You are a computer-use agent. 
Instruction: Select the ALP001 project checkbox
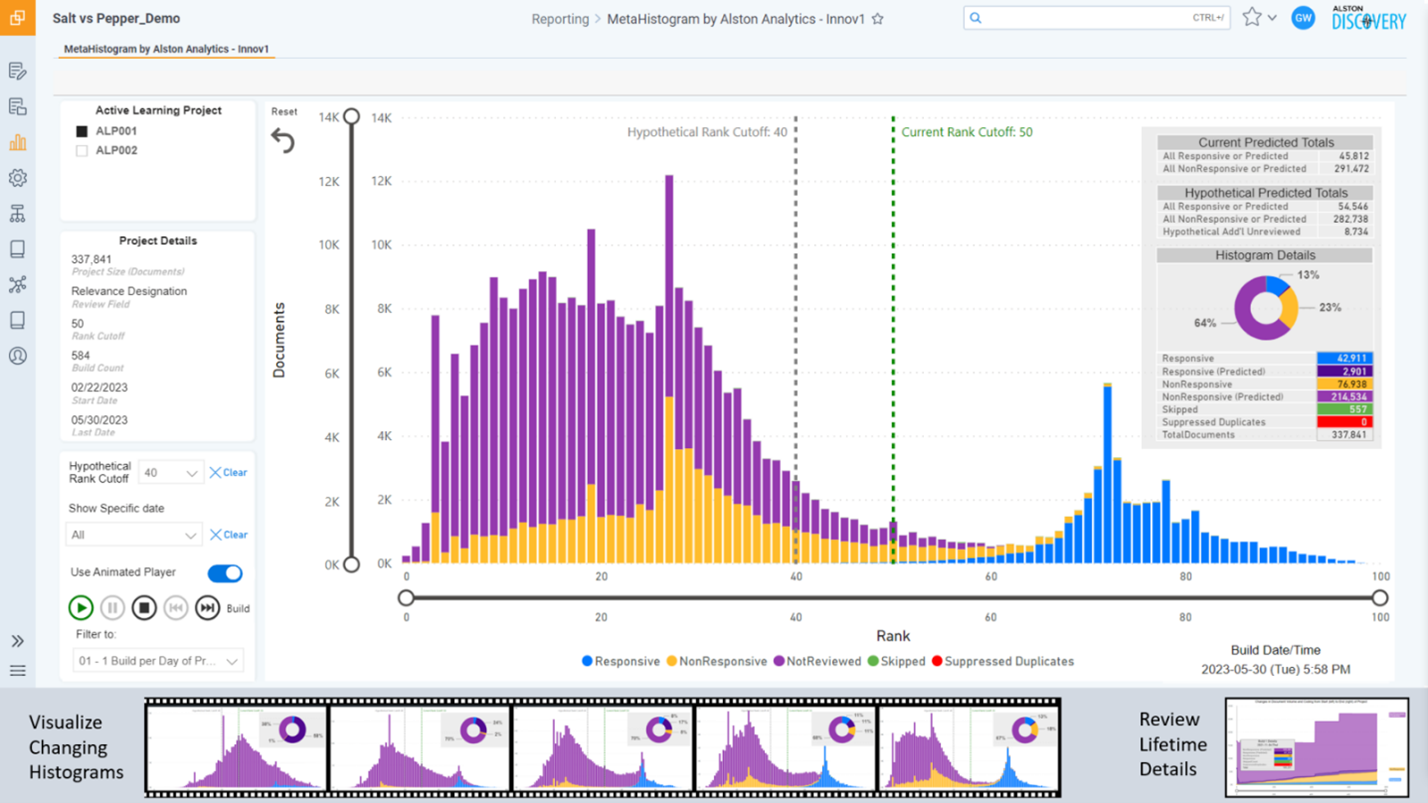click(x=83, y=131)
